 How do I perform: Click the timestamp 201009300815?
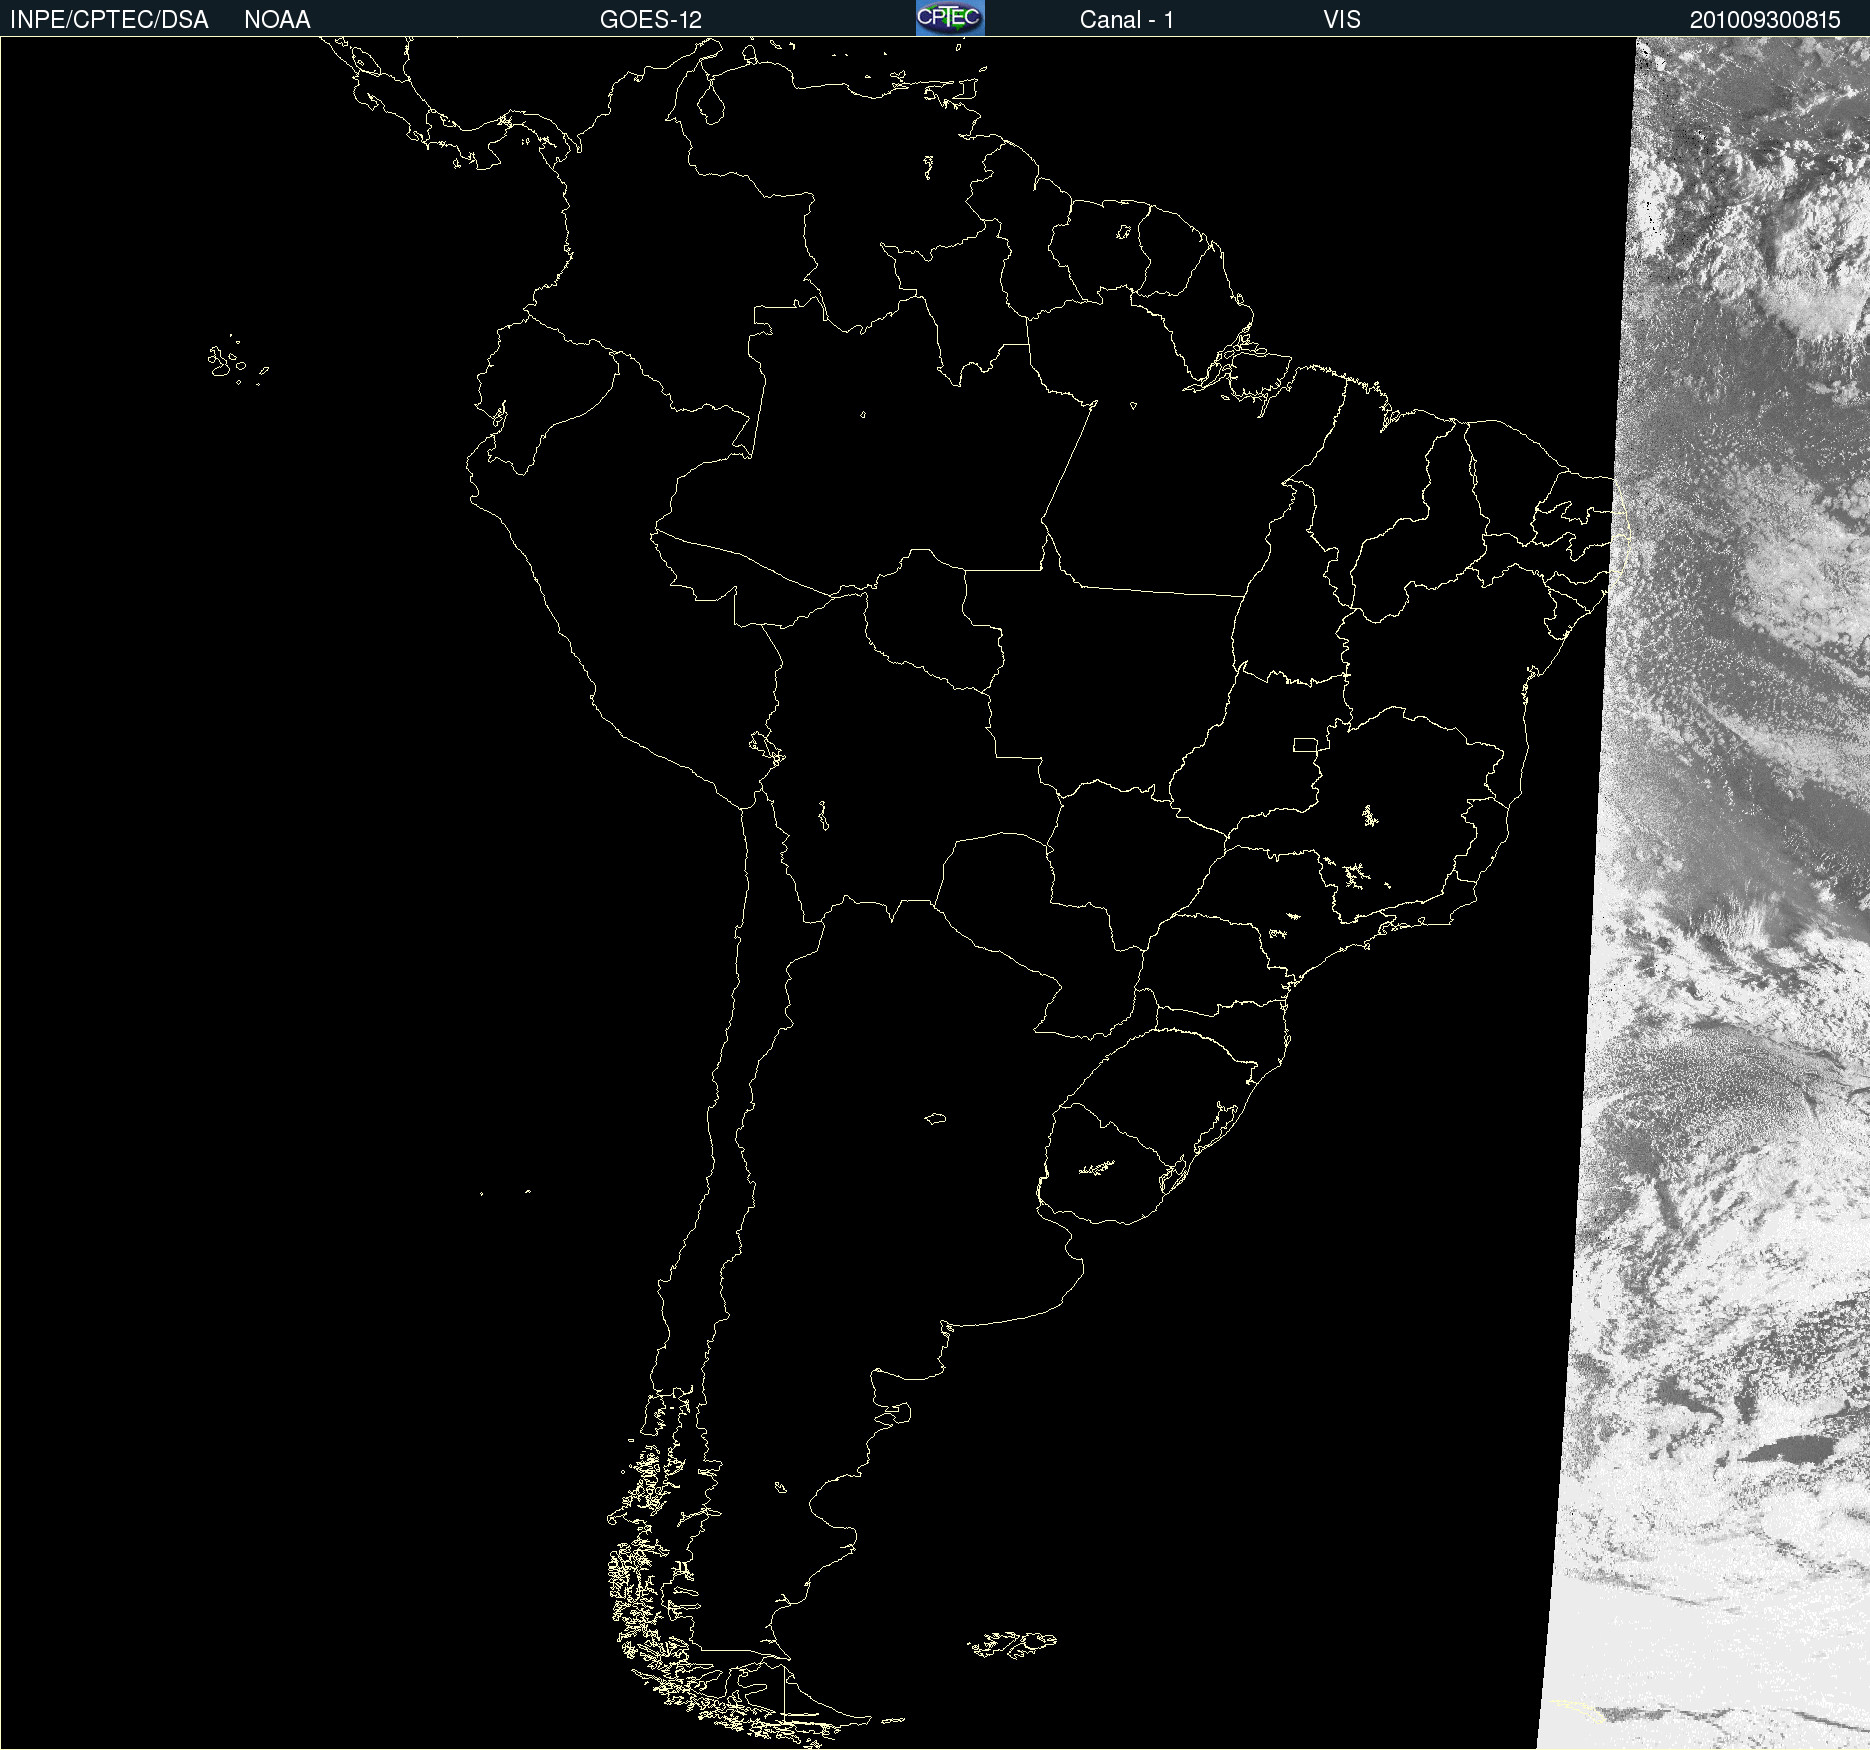[1765, 20]
